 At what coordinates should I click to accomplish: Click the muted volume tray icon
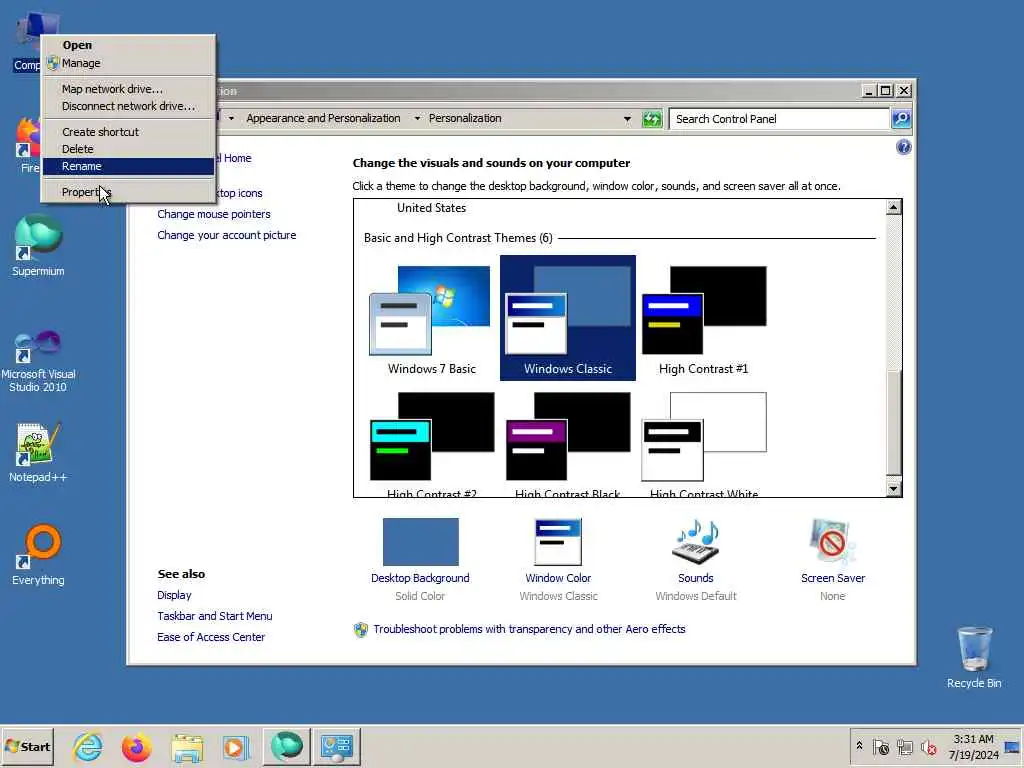click(928, 746)
